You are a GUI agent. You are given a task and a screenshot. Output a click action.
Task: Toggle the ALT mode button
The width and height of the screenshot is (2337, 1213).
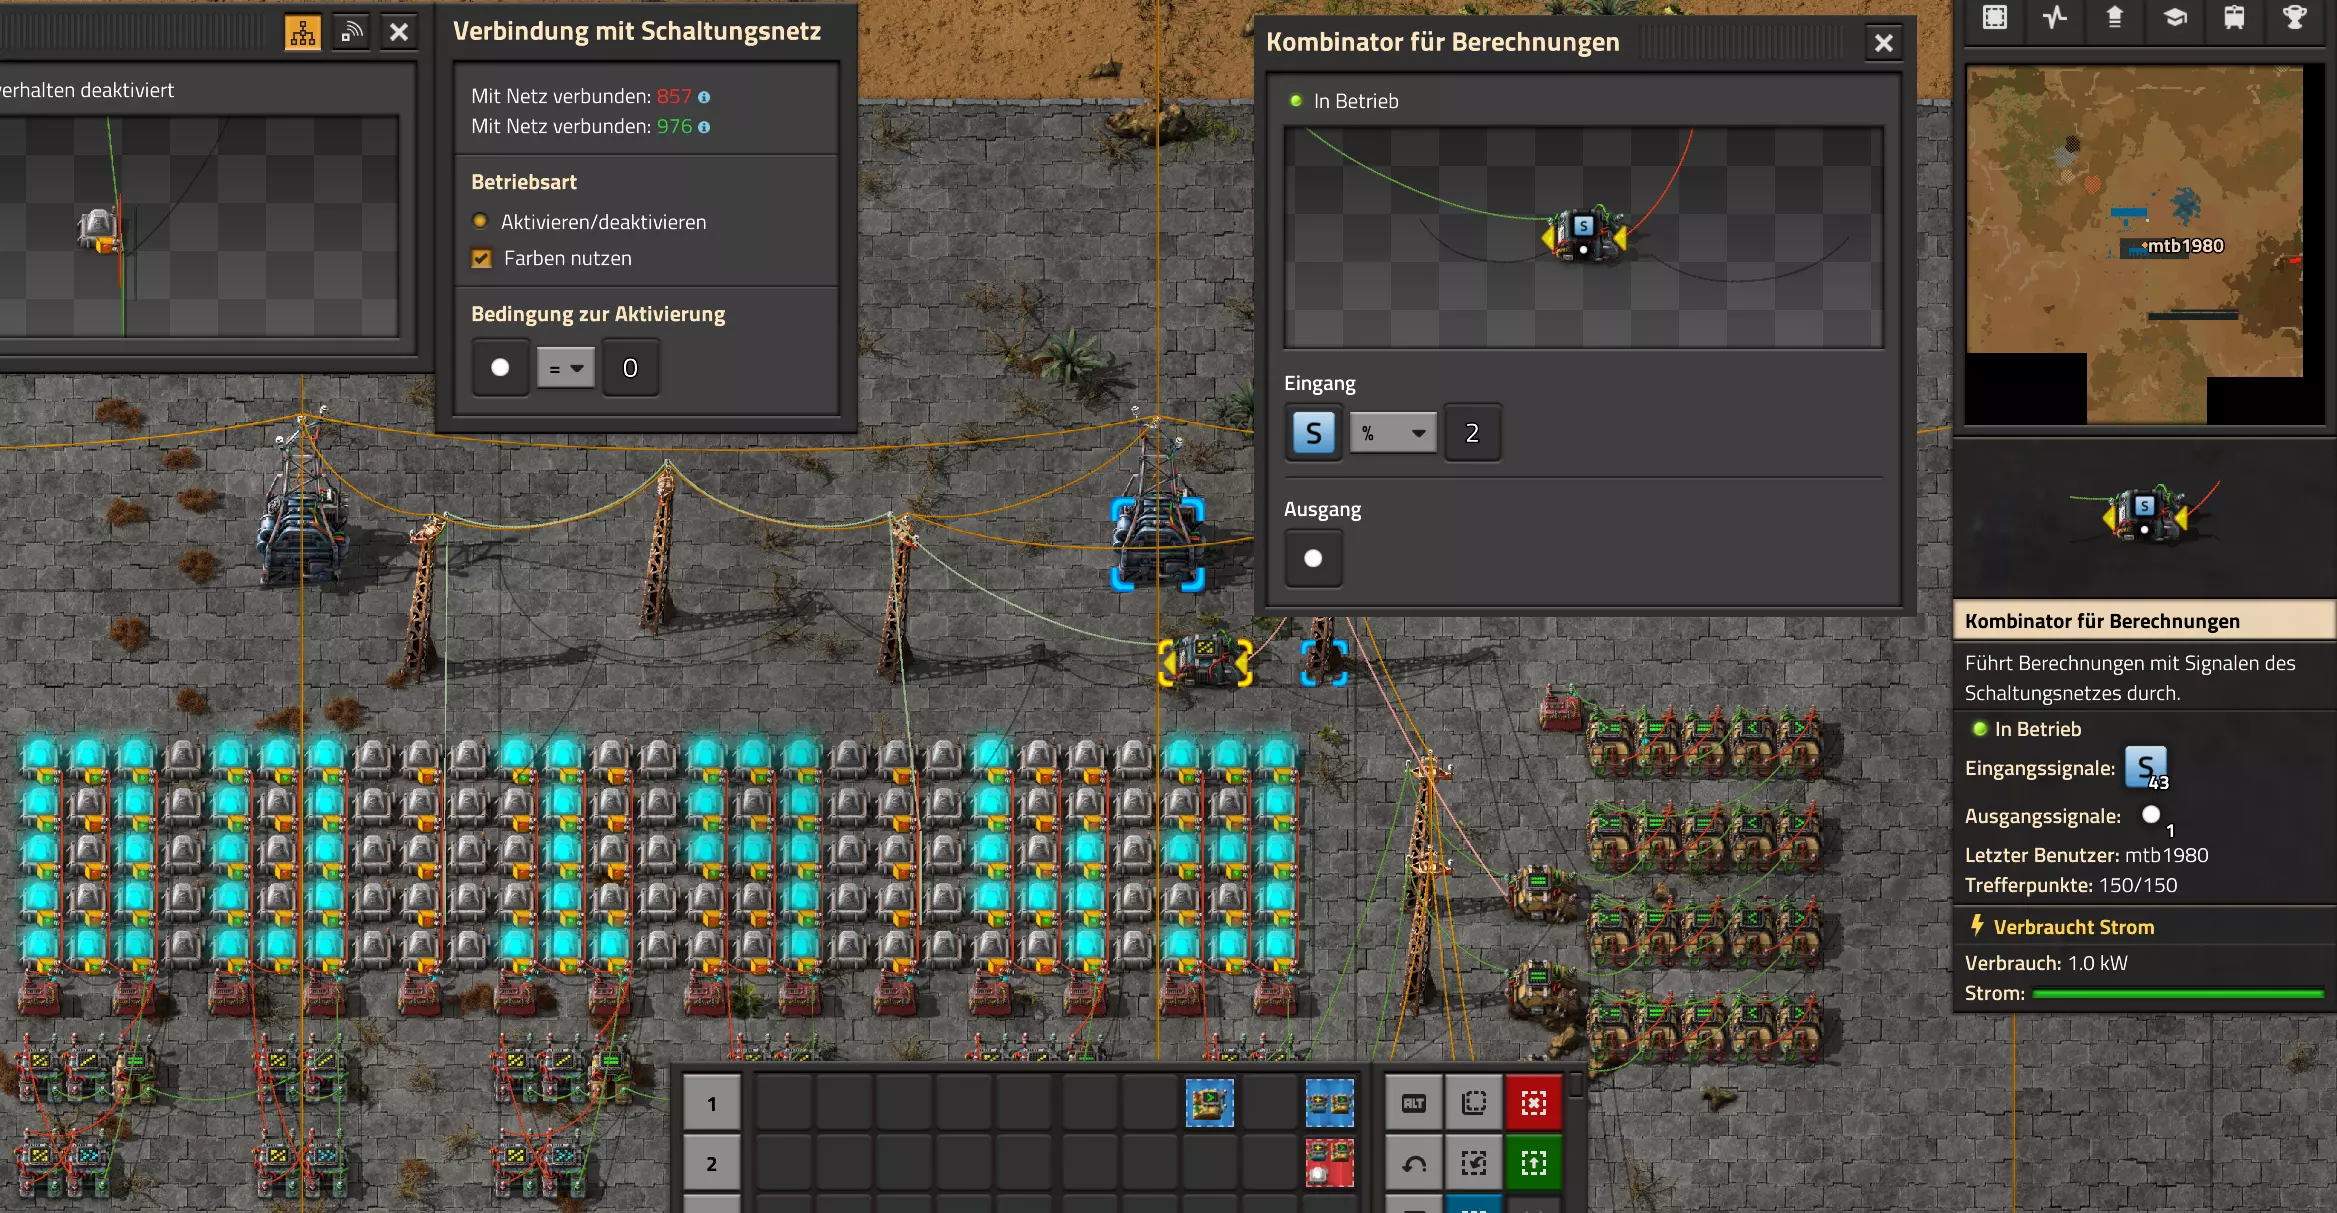point(1414,1103)
